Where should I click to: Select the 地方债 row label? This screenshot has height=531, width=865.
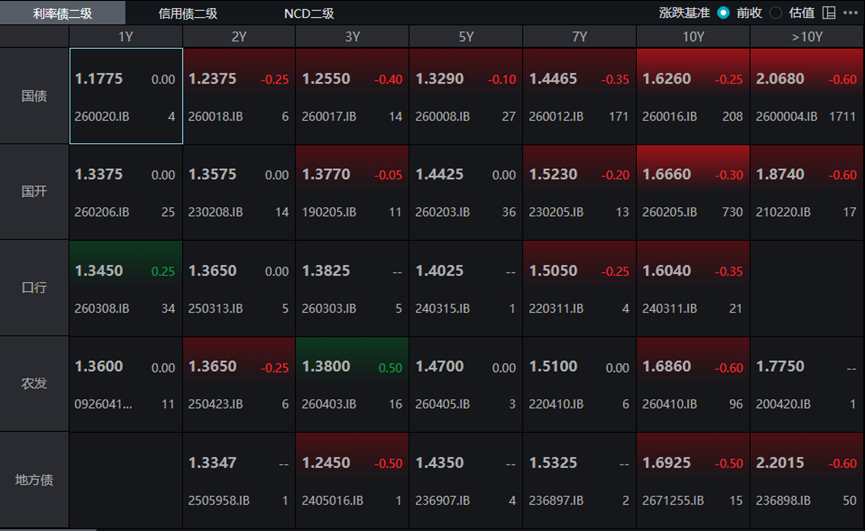(34, 480)
